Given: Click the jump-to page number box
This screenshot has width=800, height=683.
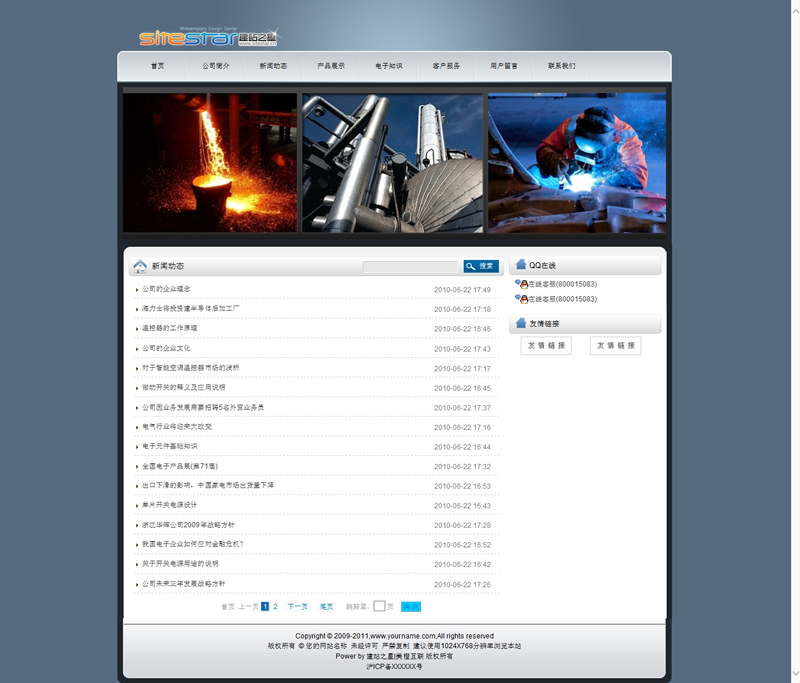Looking at the screenshot, I should (x=380, y=606).
